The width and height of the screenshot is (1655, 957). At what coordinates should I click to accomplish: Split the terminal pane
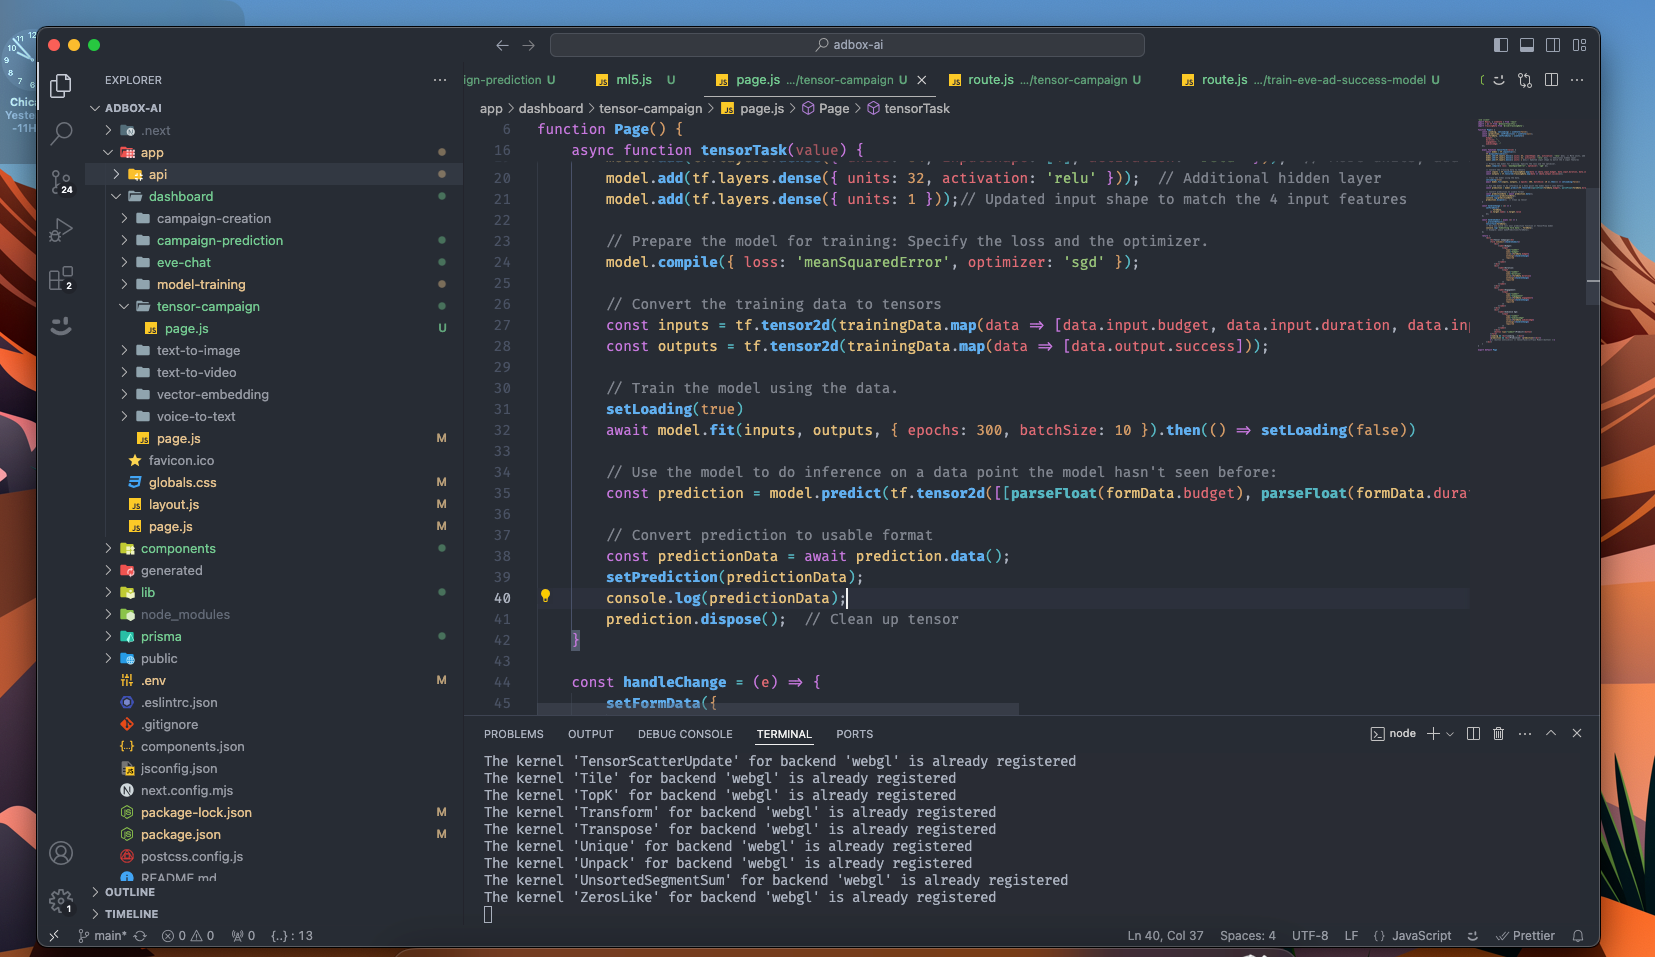(1473, 734)
